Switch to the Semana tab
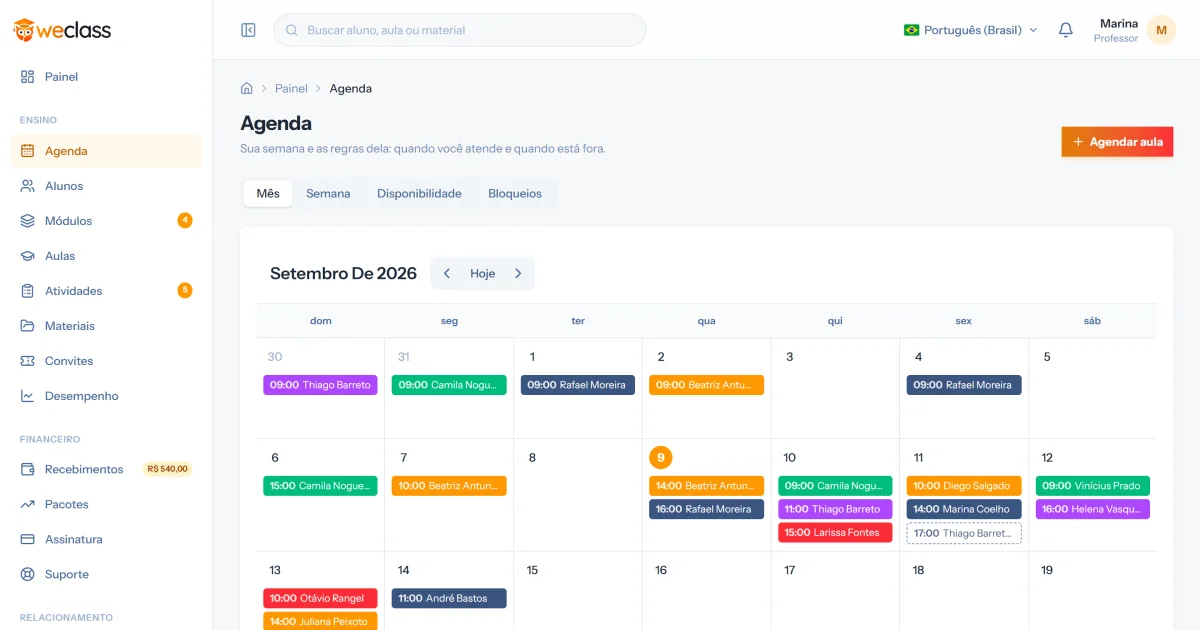Screen dimensions: 1200x630 [x=328, y=193]
